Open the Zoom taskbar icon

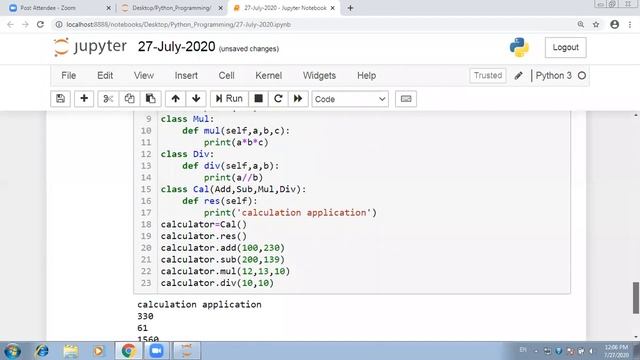(x=156, y=351)
